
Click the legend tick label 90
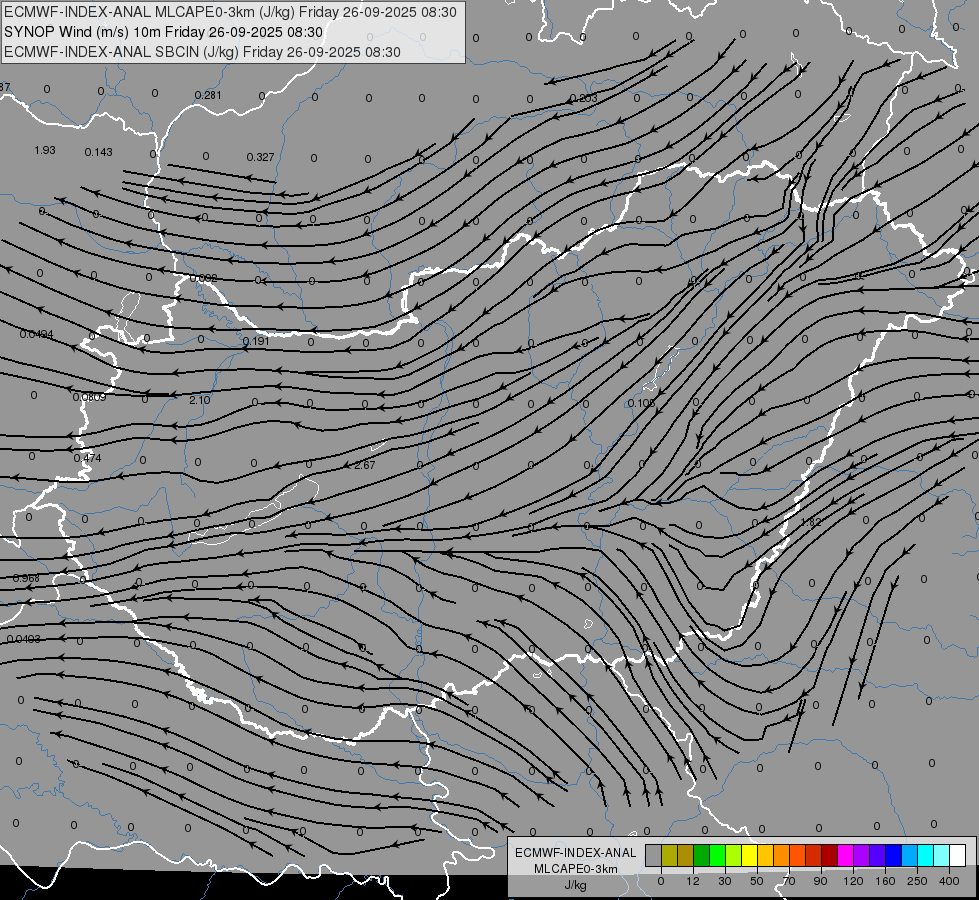coord(820,881)
